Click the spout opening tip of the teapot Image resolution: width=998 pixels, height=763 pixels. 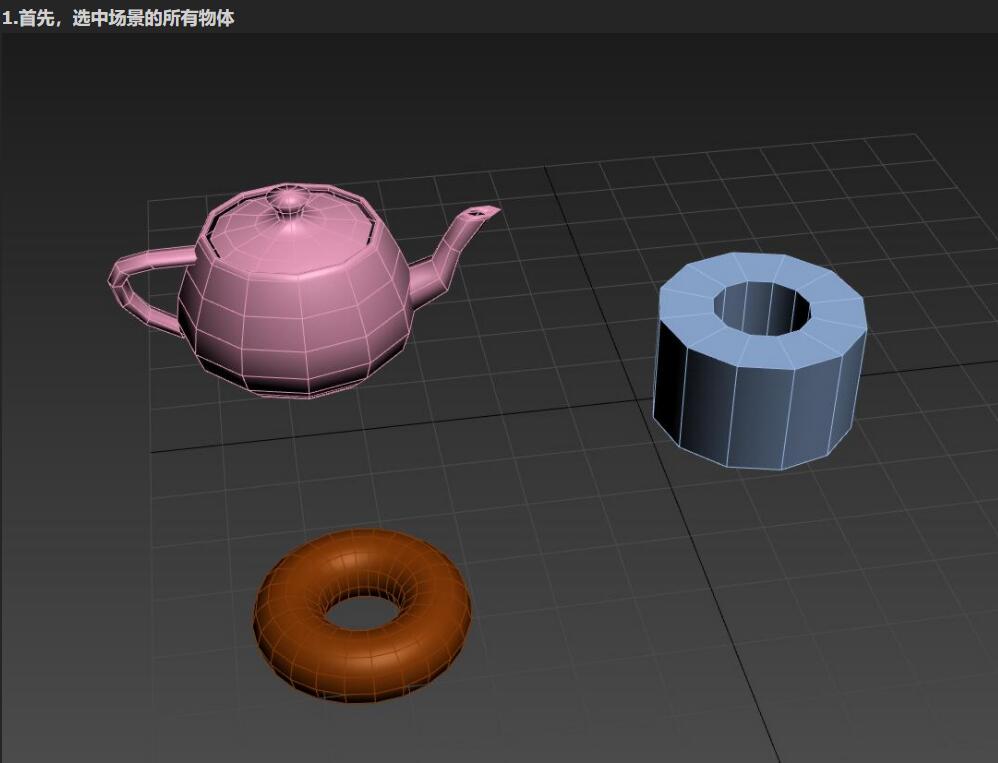point(485,212)
